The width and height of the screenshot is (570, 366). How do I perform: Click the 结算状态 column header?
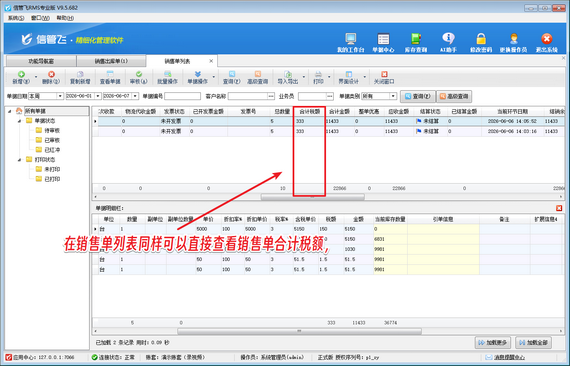click(430, 112)
